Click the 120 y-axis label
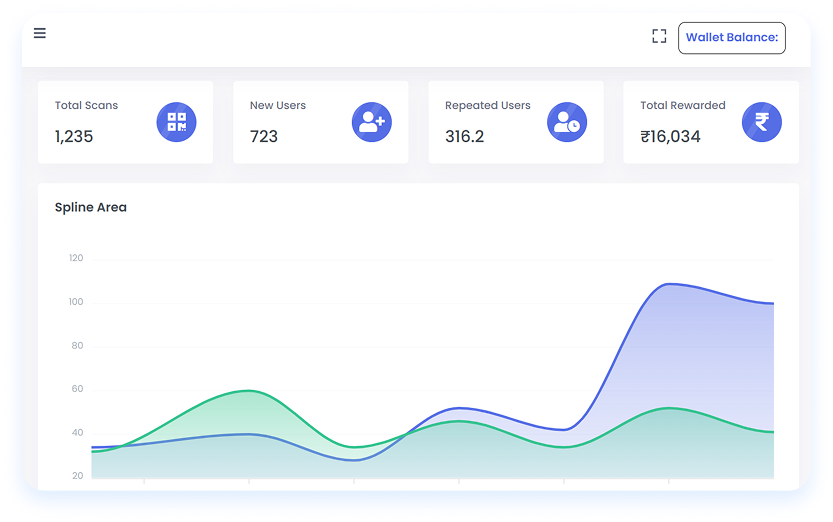Screen dimensions: 833x522 [76, 258]
